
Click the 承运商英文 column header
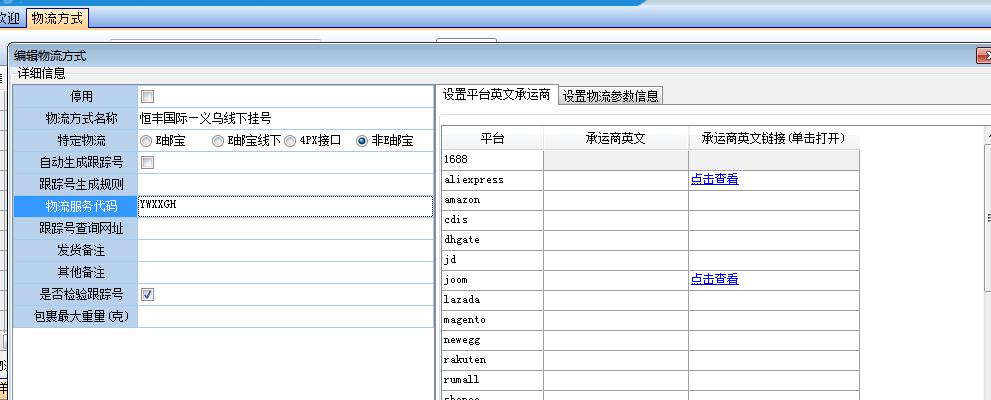(616, 138)
